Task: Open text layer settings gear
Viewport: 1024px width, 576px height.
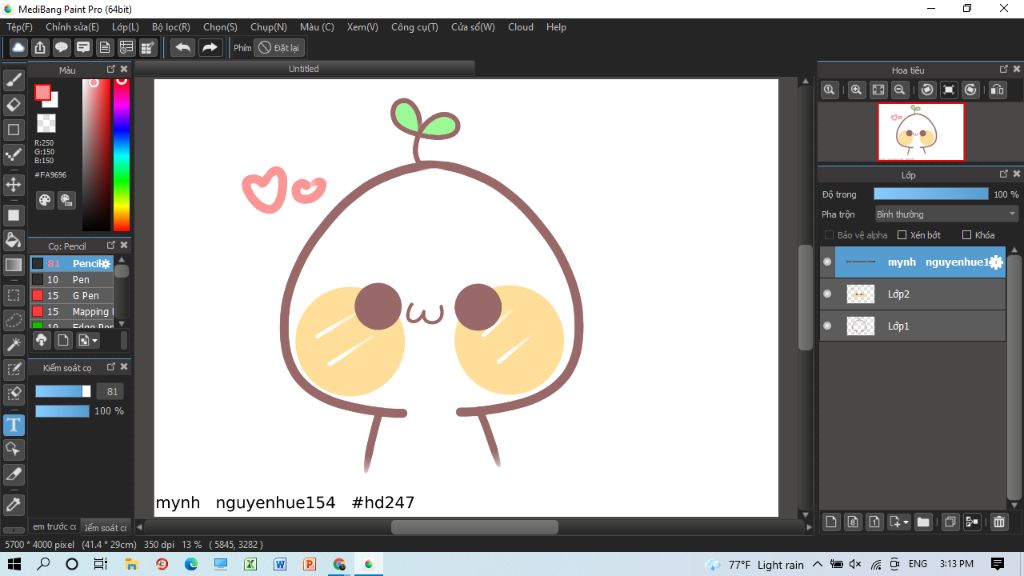Action: tap(995, 262)
